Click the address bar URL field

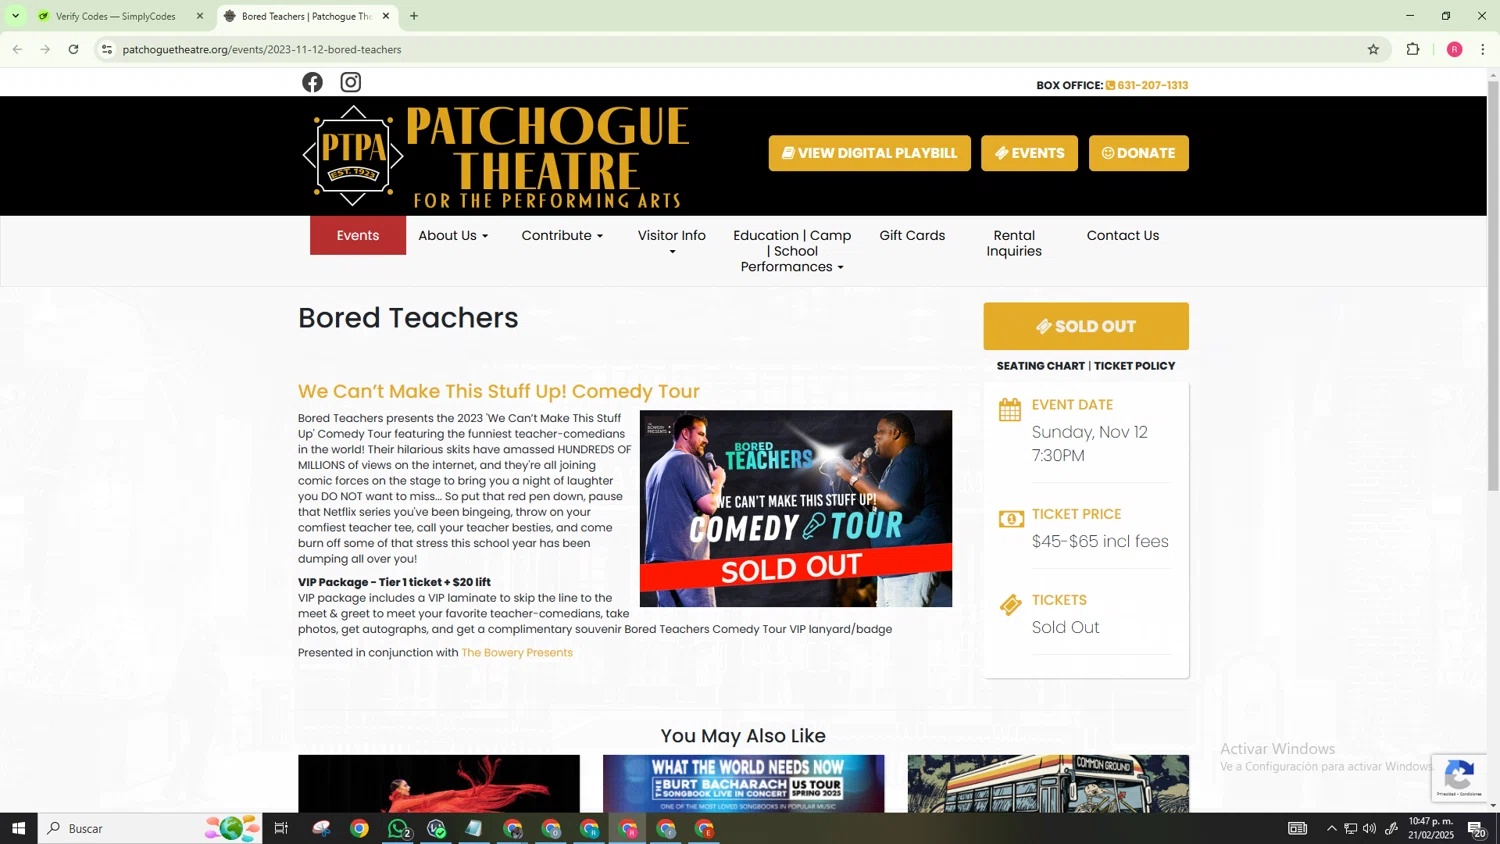point(738,49)
